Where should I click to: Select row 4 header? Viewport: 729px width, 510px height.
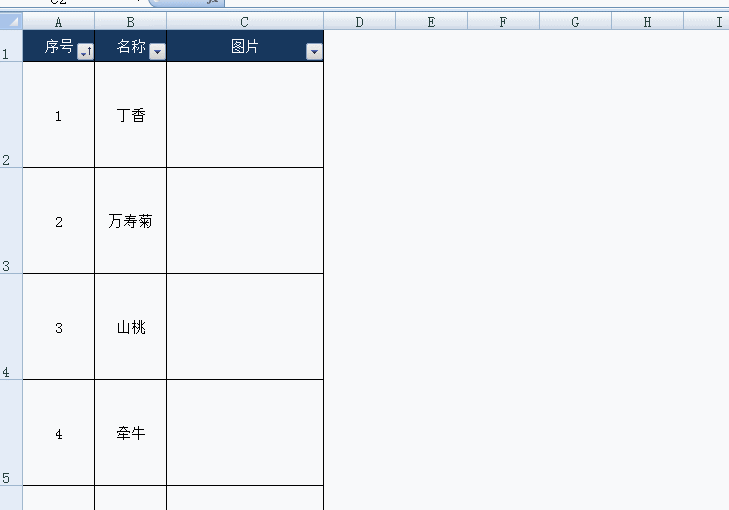(11, 327)
